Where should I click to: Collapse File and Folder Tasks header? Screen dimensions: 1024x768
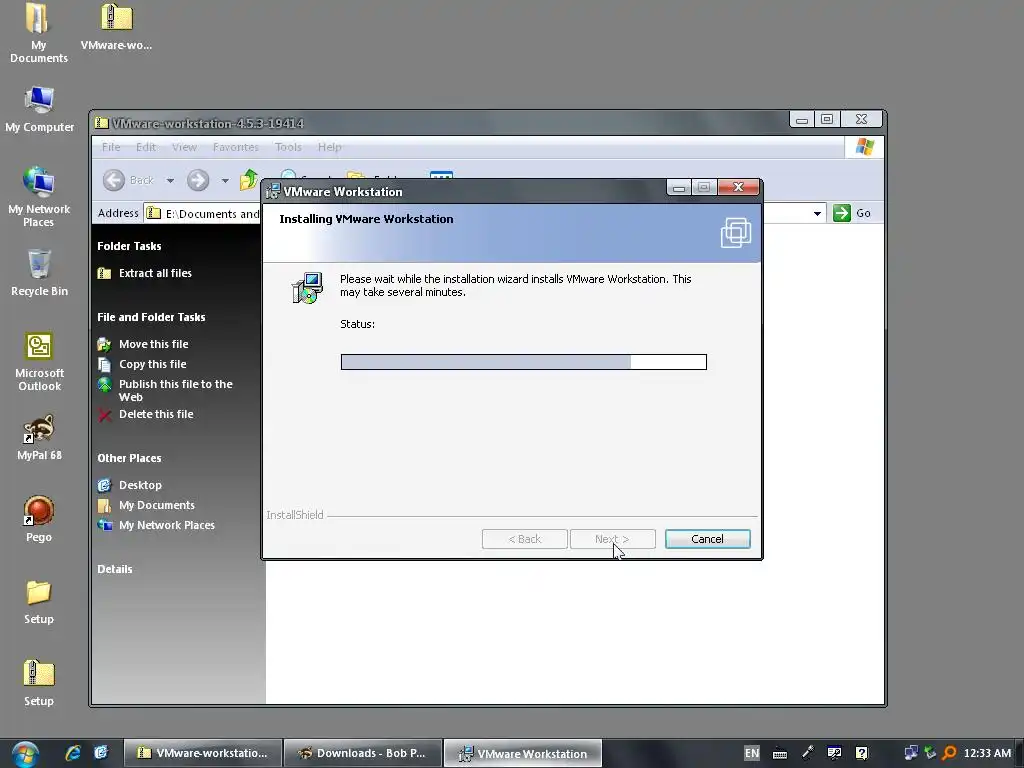pyautogui.click(x=152, y=317)
